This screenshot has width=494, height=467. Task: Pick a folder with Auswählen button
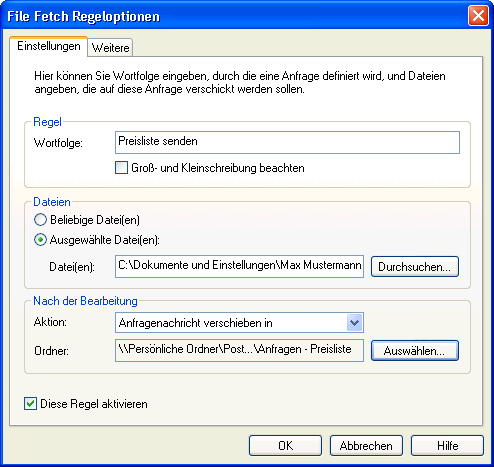(x=415, y=351)
